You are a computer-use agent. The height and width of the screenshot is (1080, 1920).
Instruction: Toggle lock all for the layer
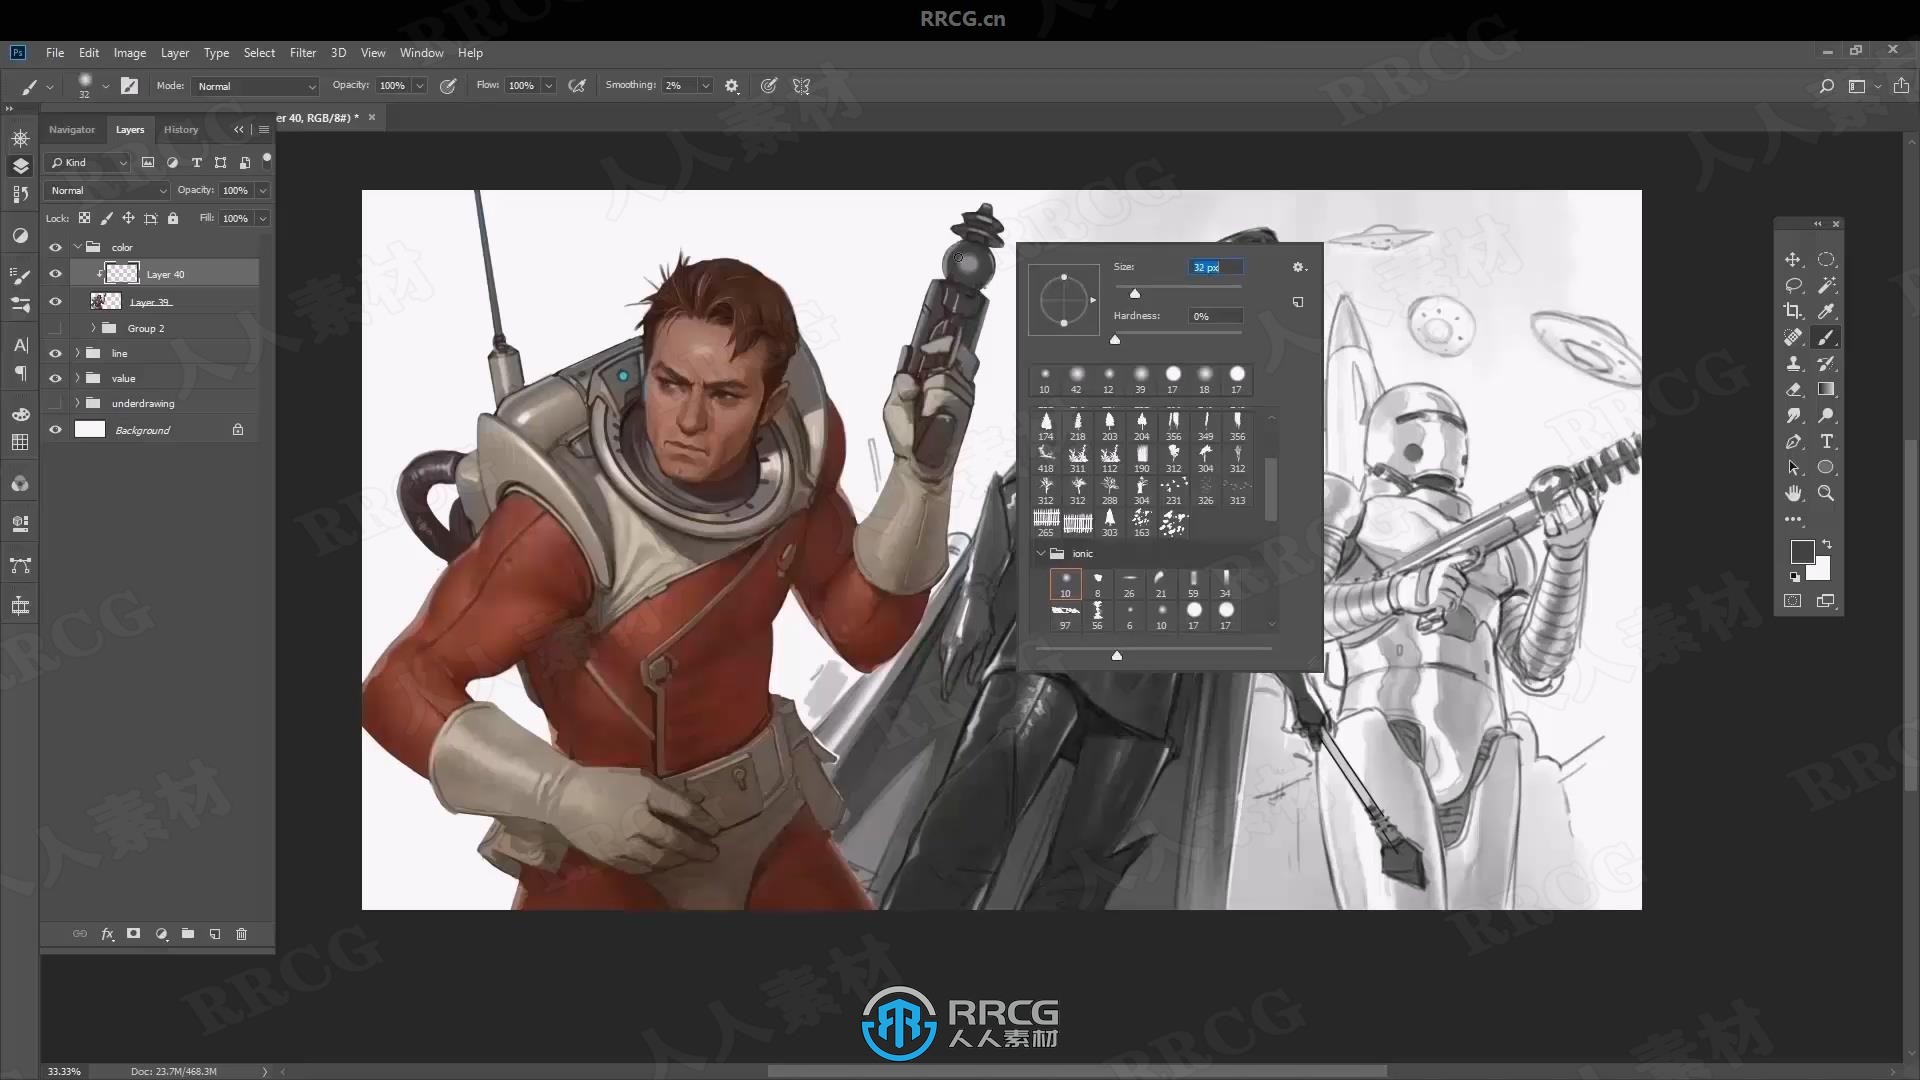tap(173, 218)
